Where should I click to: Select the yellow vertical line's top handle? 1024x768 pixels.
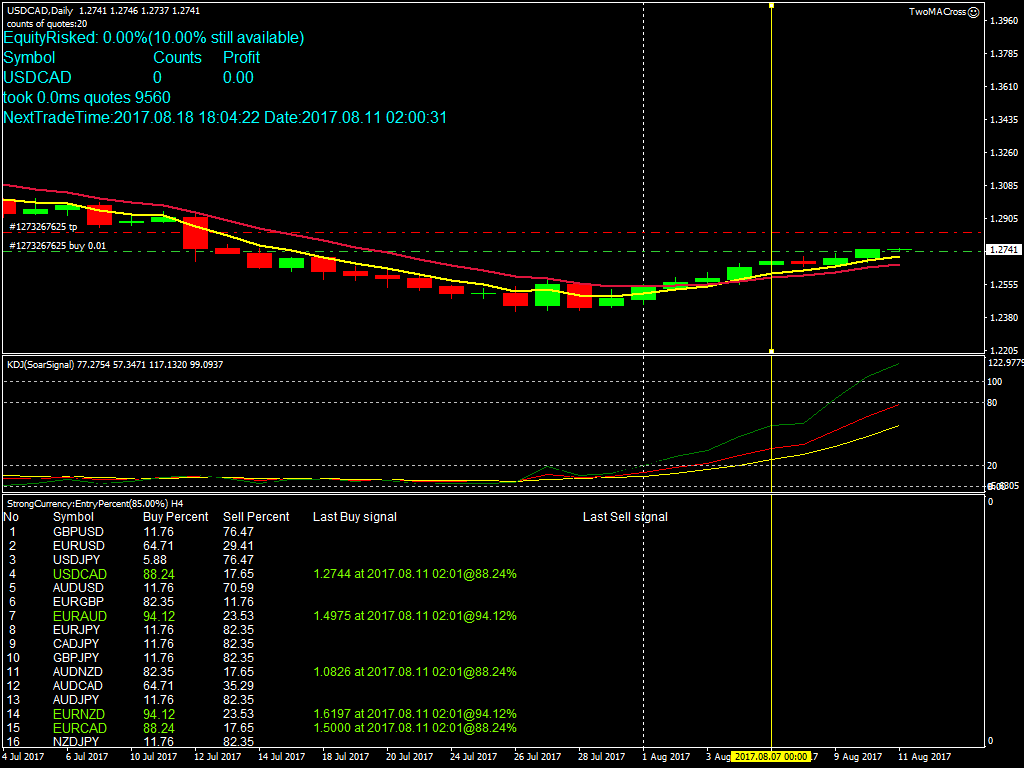(x=771, y=5)
